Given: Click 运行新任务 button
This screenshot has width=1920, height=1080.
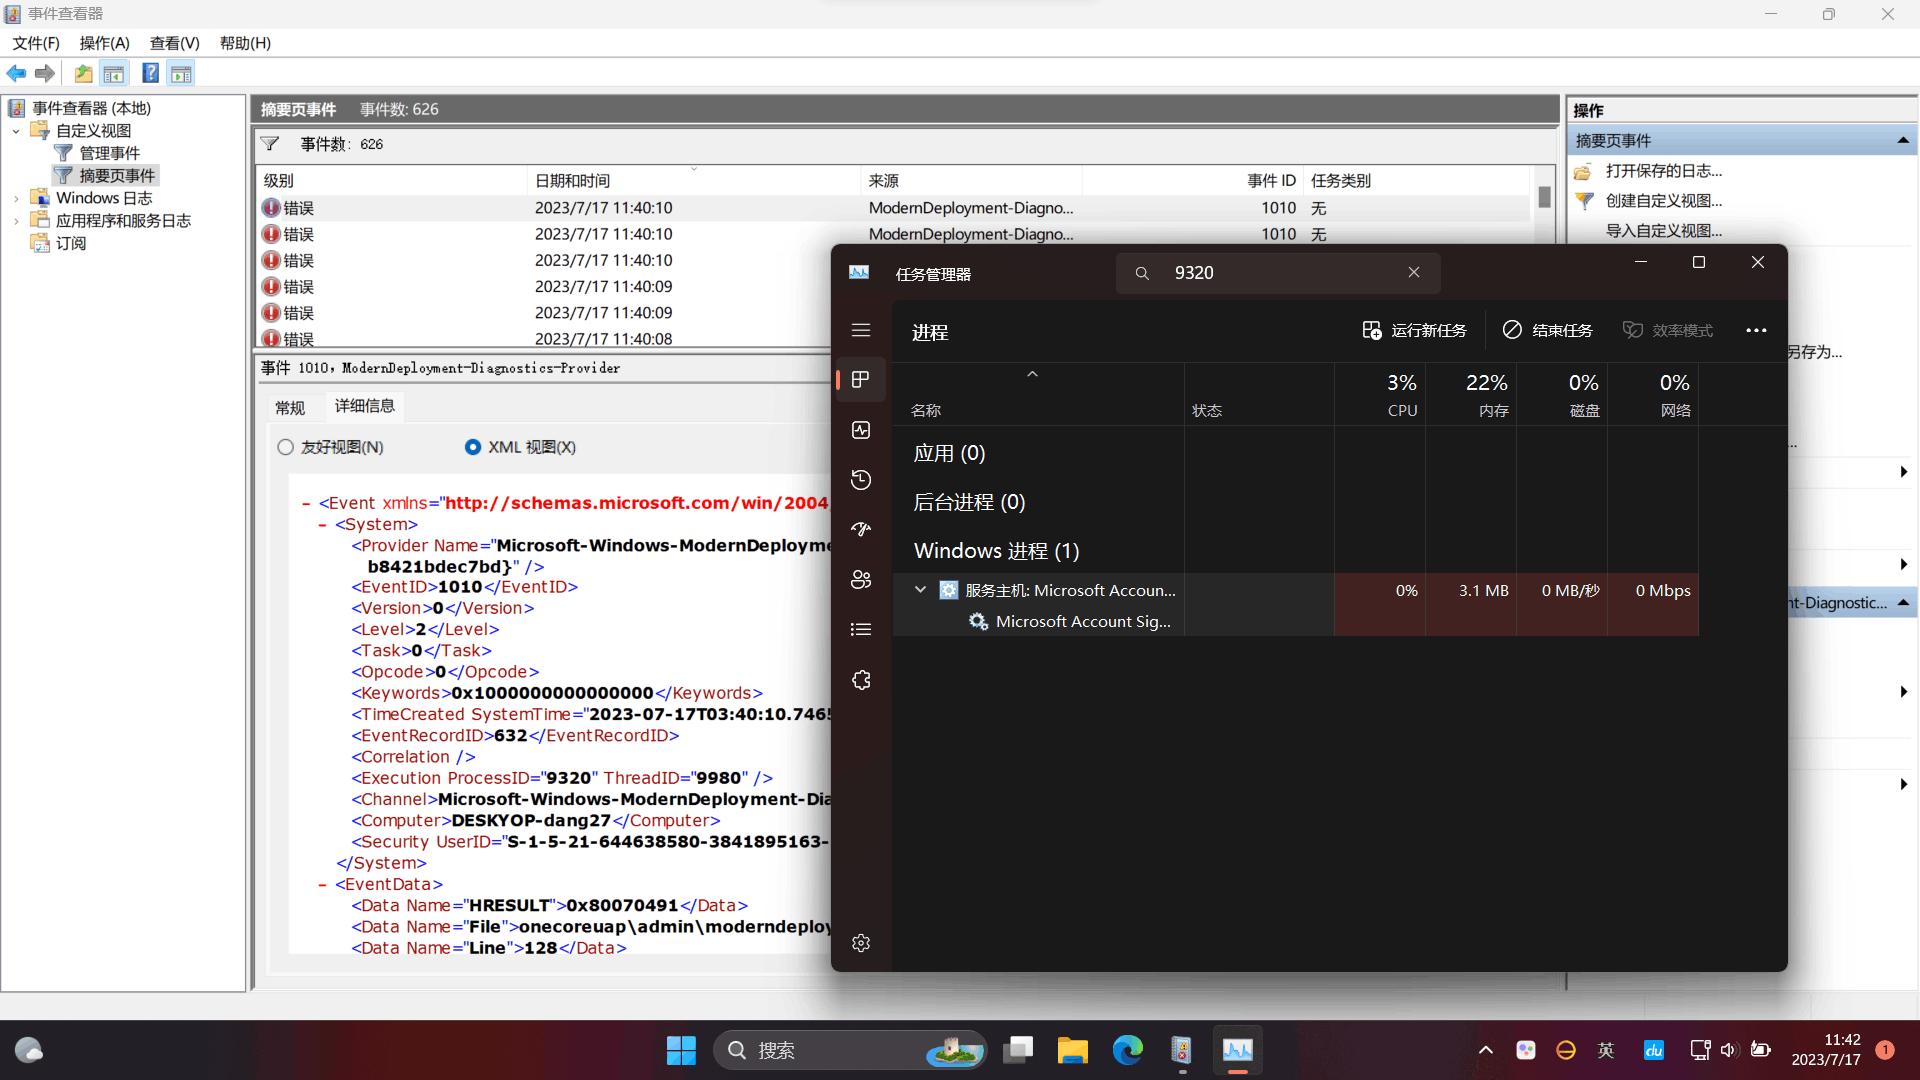Looking at the screenshot, I should [x=1414, y=330].
